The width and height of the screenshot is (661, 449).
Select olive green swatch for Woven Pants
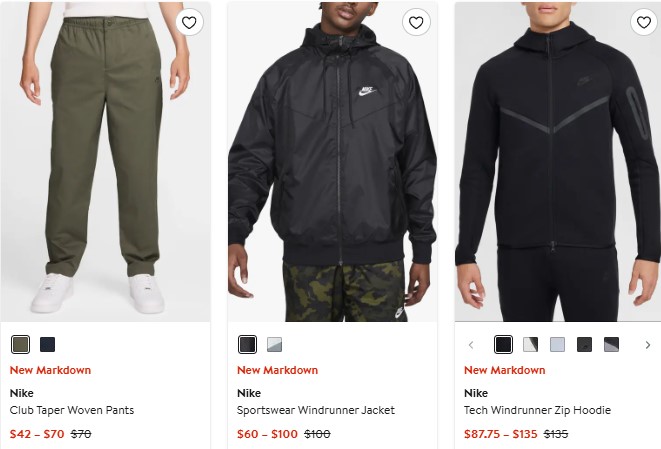coord(20,345)
